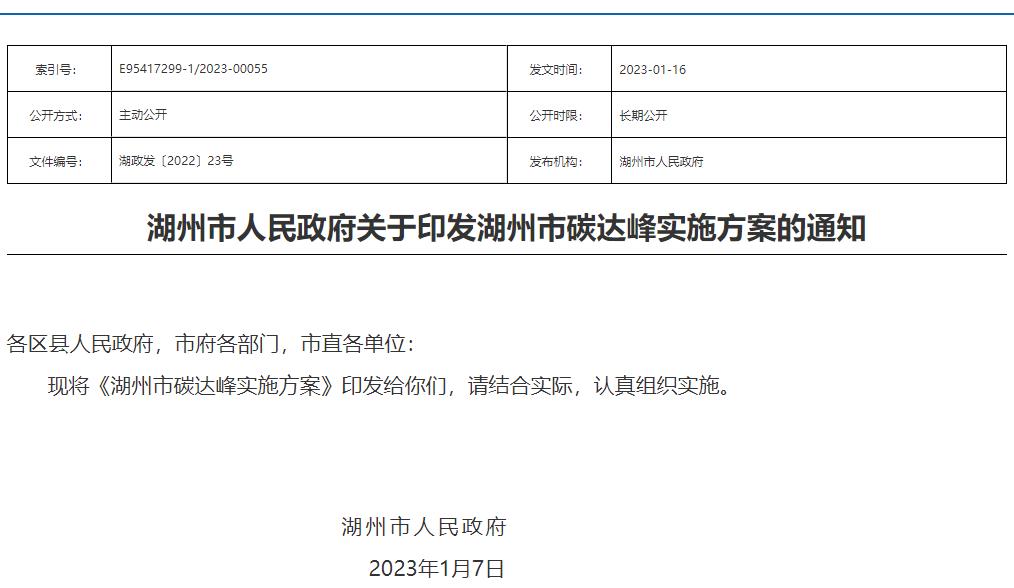Select the 主动公开 value cell
Image resolution: width=1014 pixels, height=588 pixels.
pos(143,115)
